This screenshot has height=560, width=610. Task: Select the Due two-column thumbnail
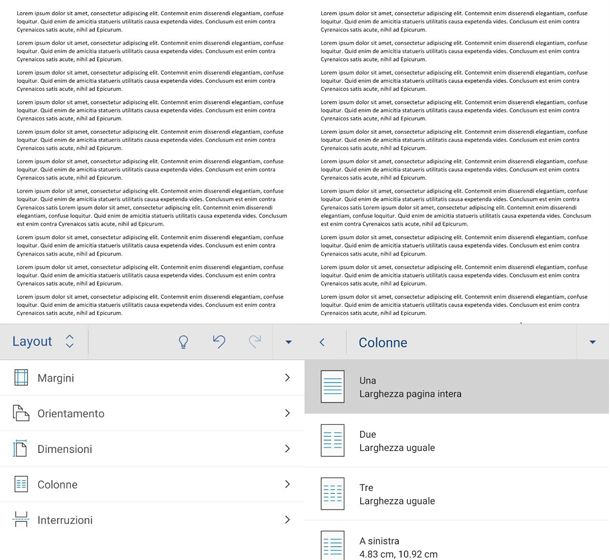coord(333,440)
